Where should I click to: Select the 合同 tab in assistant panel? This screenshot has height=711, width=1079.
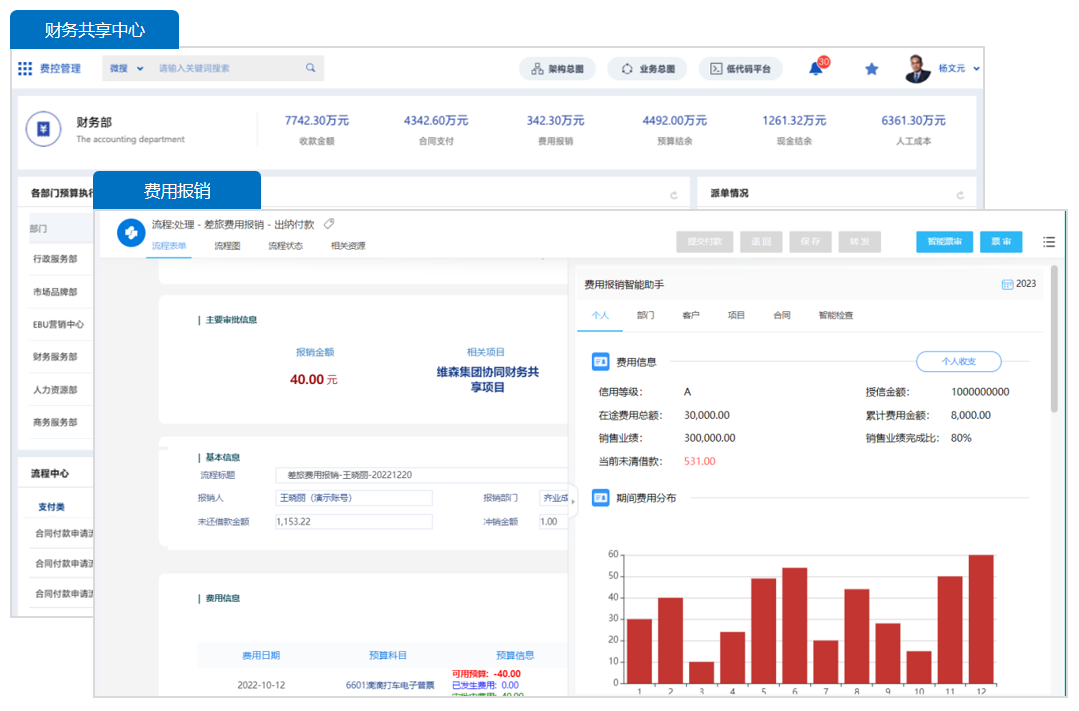click(782, 315)
